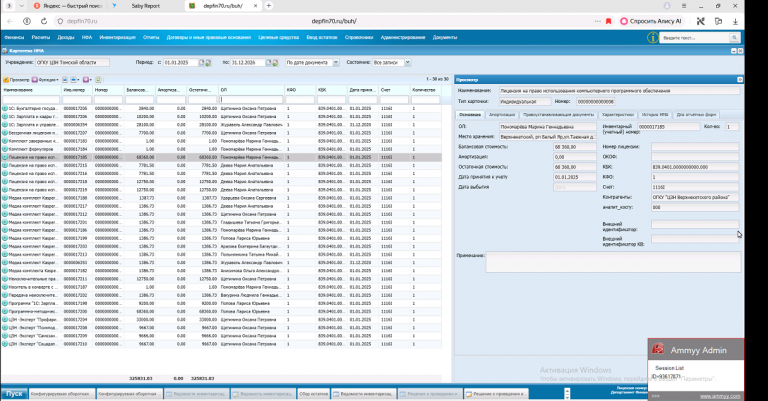Close the Просмотр panel with top-right icon

(740, 79)
